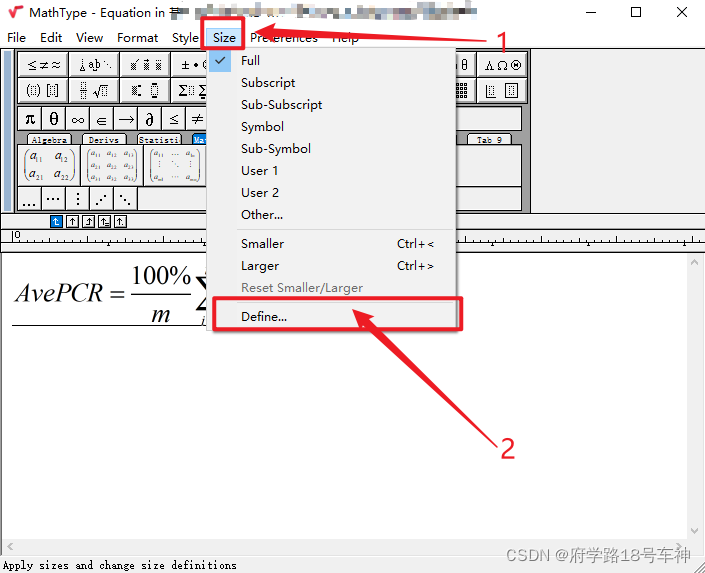Insert the less-than-or-equal symbol from small bar
Screen dimensions: 705x573
click(174, 119)
